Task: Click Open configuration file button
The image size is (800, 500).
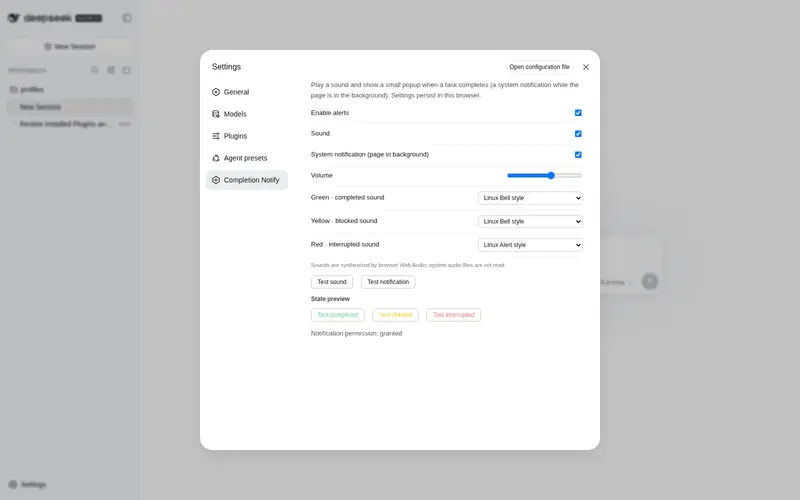Action: [x=539, y=67]
